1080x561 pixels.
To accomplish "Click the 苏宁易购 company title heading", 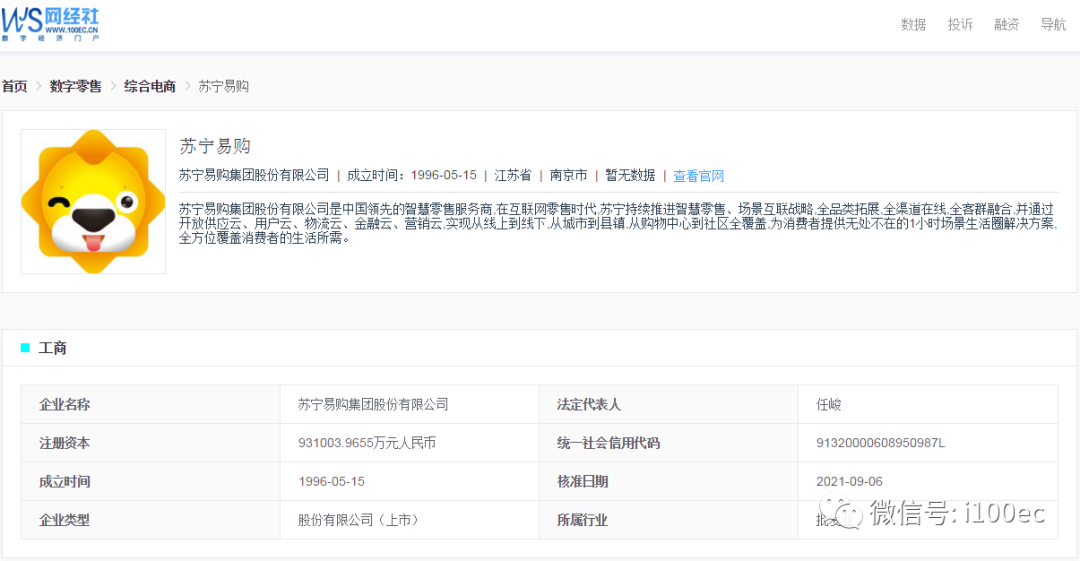I will tap(215, 146).
